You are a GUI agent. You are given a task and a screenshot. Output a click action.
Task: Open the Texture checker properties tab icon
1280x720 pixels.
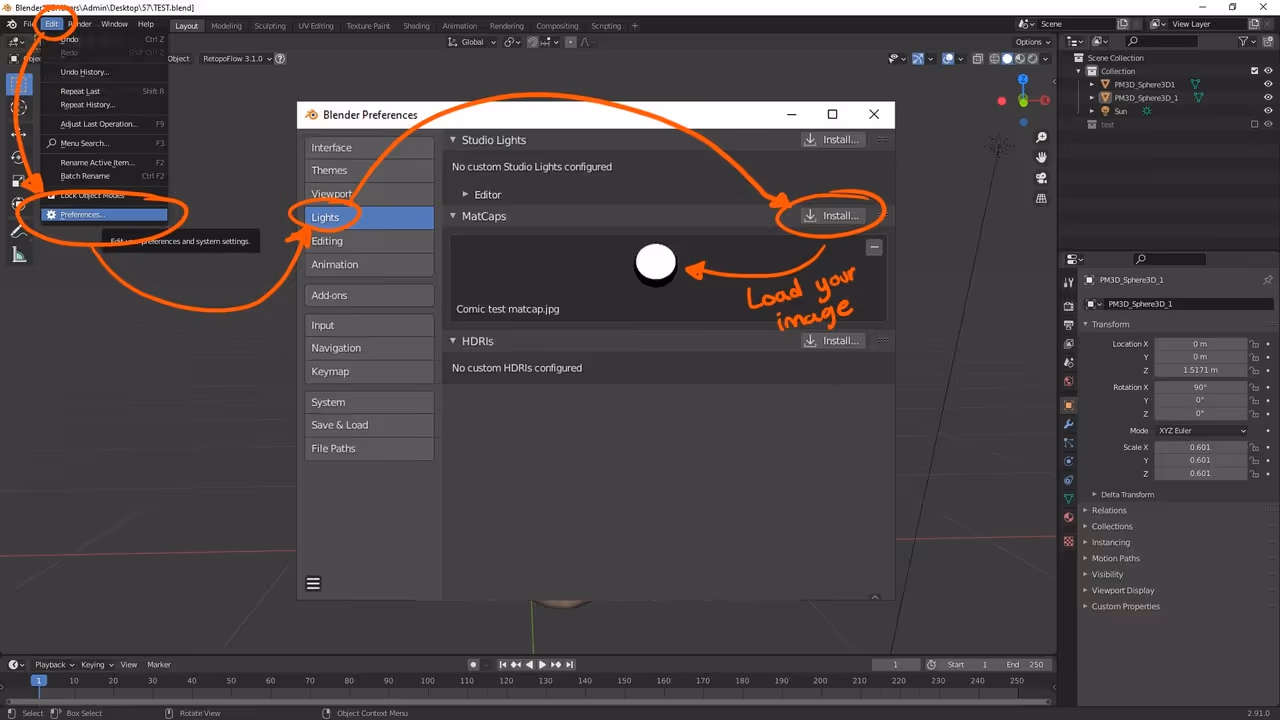pyautogui.click(x=1069, y=541)
